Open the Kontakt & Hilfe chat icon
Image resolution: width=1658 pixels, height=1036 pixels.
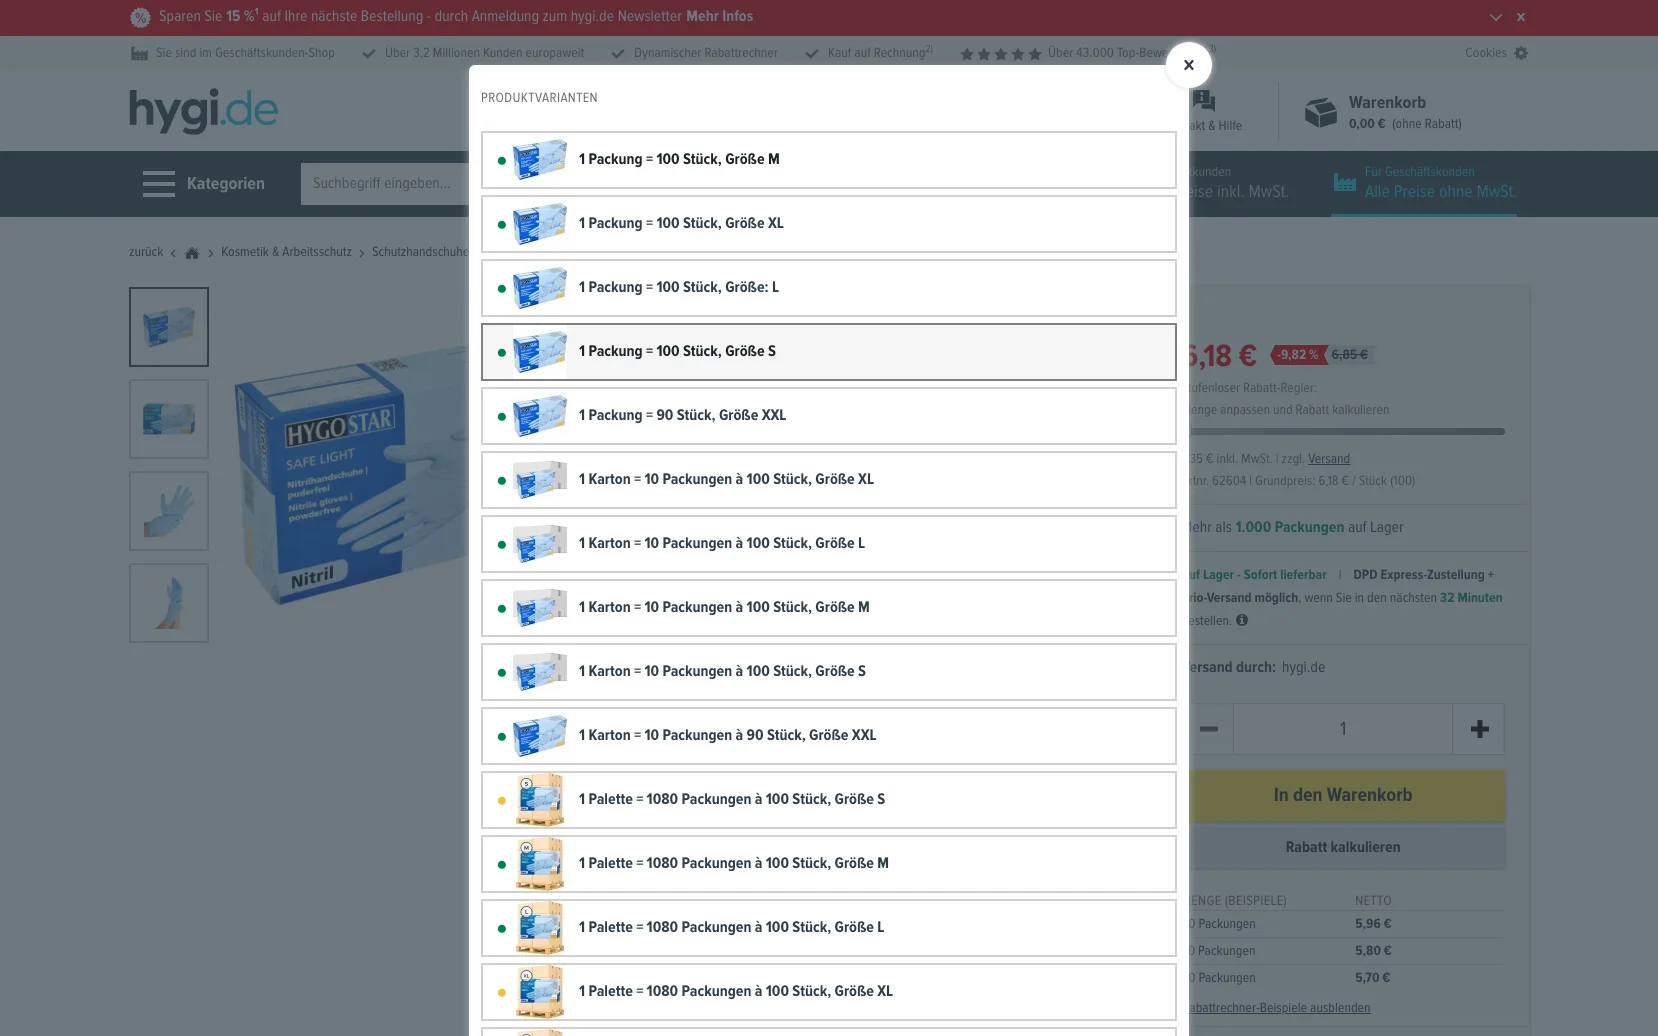[1204, 101]
